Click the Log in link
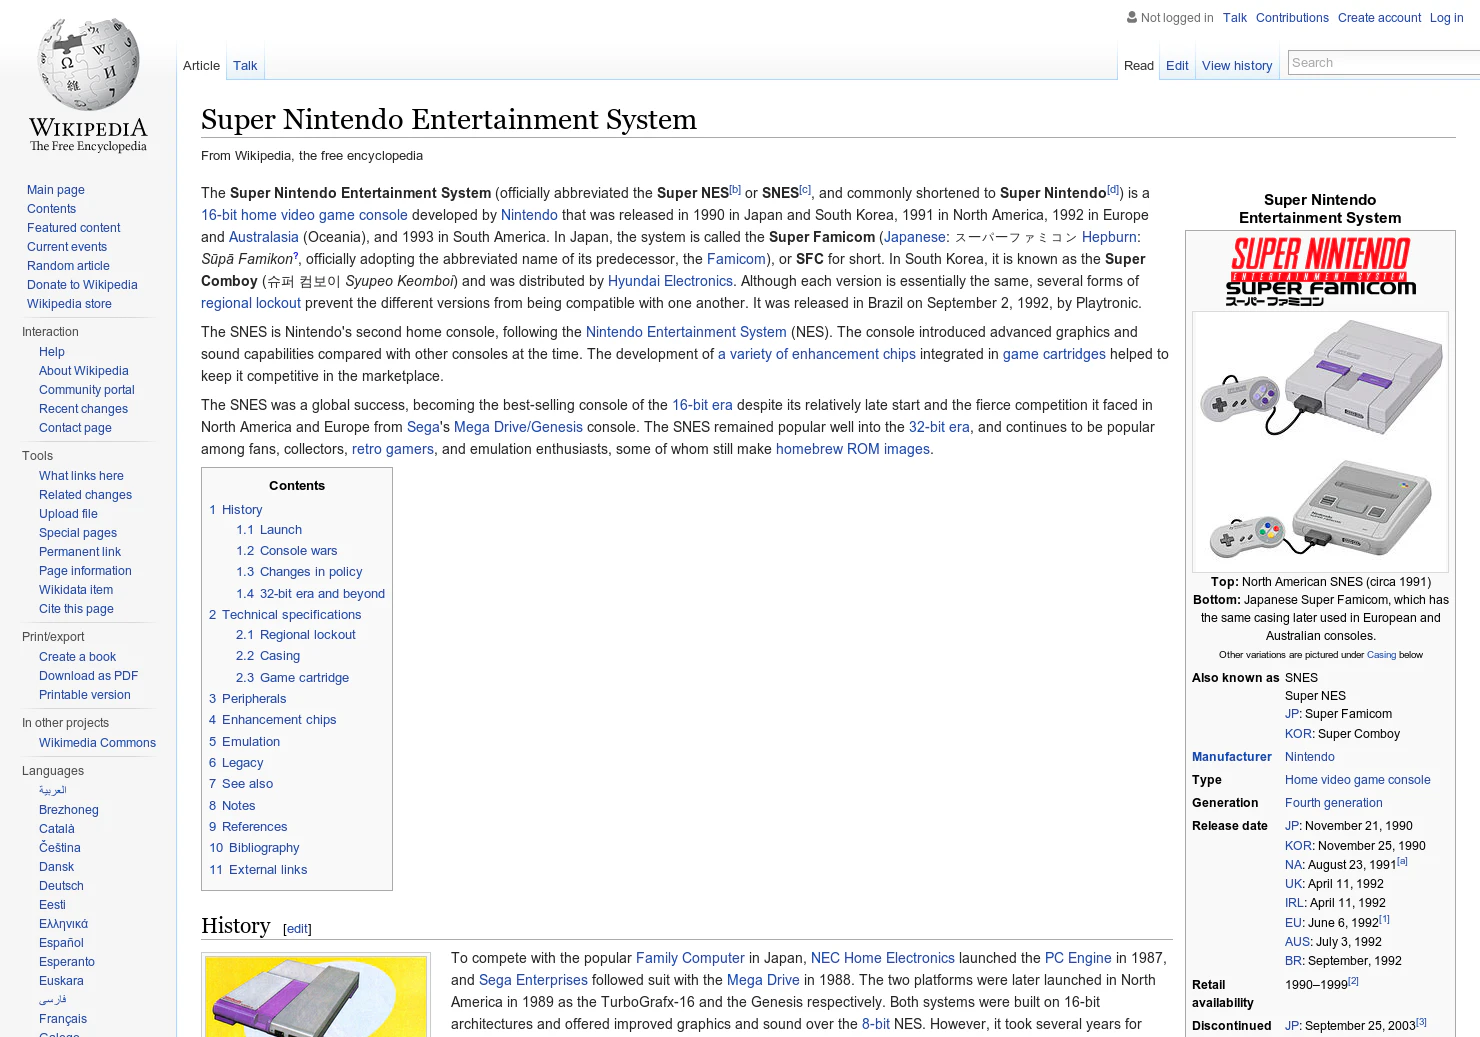Image resolution: width=1480 pixels, height=1037 pixels. click(x=1446, y=18)
